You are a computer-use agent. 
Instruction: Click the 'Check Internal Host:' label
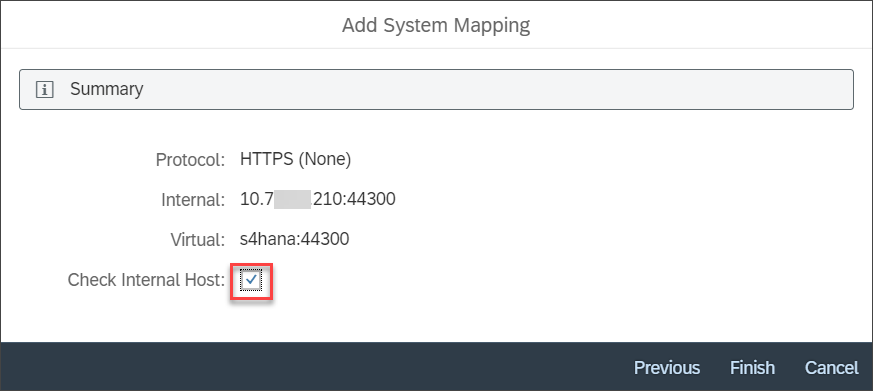click(x=146, y=280)
